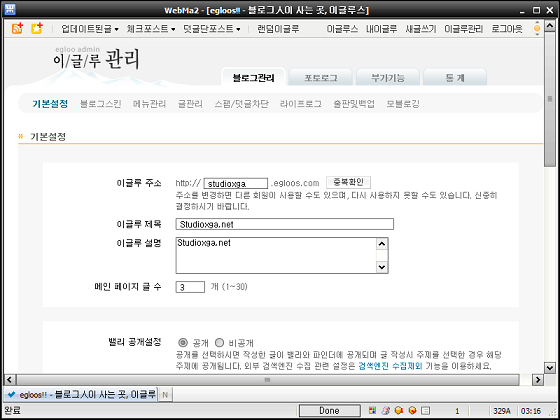Click the orange circle icon after 로그아웃

pyautogui.click(x=537, y=29)
